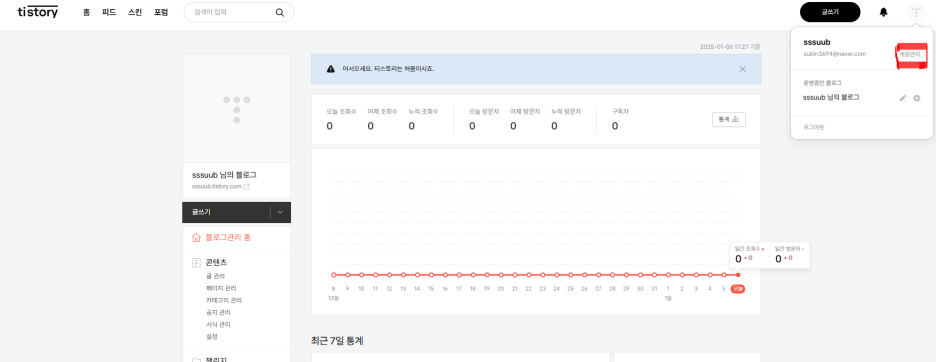Click the 오늘 marker on chart axis
The image size is (936, 362).
pos(738,289)
